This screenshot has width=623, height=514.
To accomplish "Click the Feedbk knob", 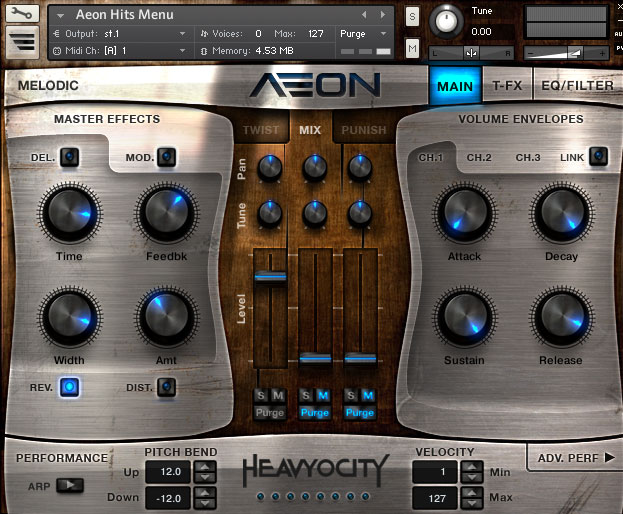I will tap(167, 214).
